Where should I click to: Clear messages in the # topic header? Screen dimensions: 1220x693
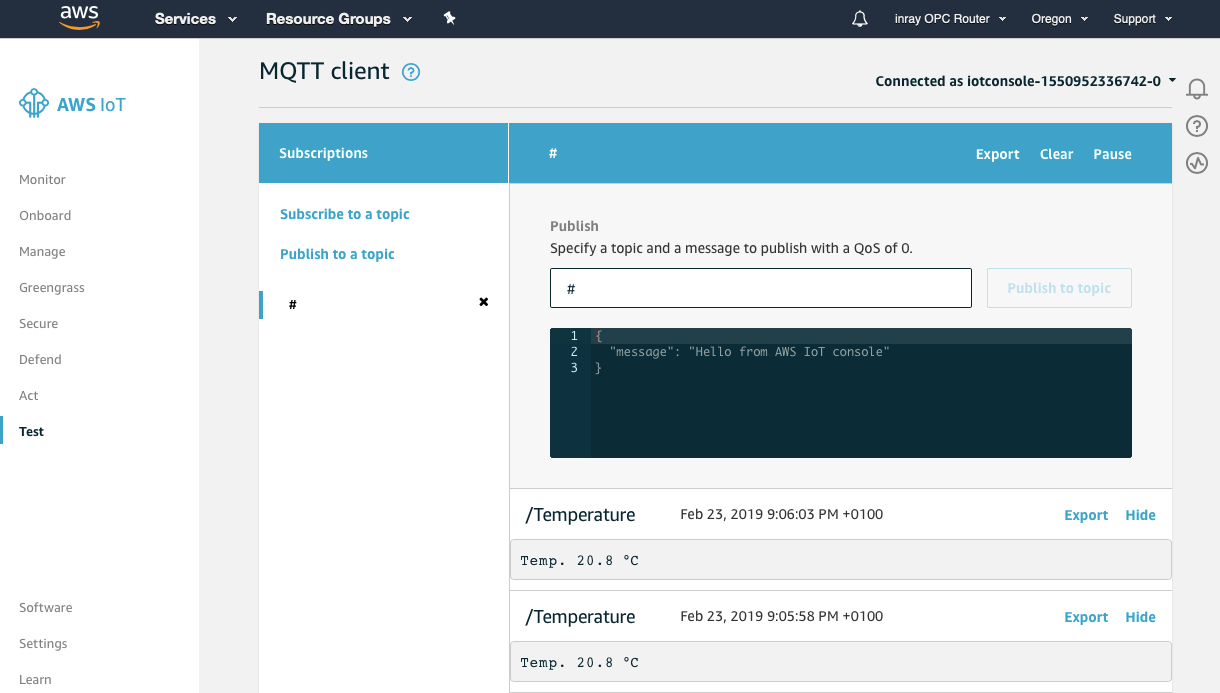(x=1056, y=154)
